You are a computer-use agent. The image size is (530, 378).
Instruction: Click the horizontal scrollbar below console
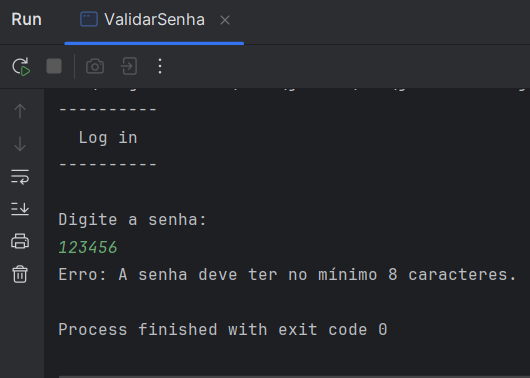[294, 376]
